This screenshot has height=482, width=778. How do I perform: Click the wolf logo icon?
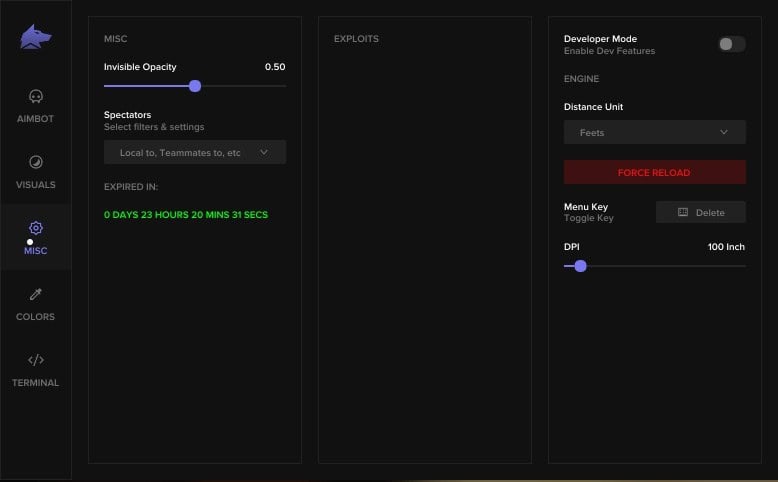click(36, 38)
